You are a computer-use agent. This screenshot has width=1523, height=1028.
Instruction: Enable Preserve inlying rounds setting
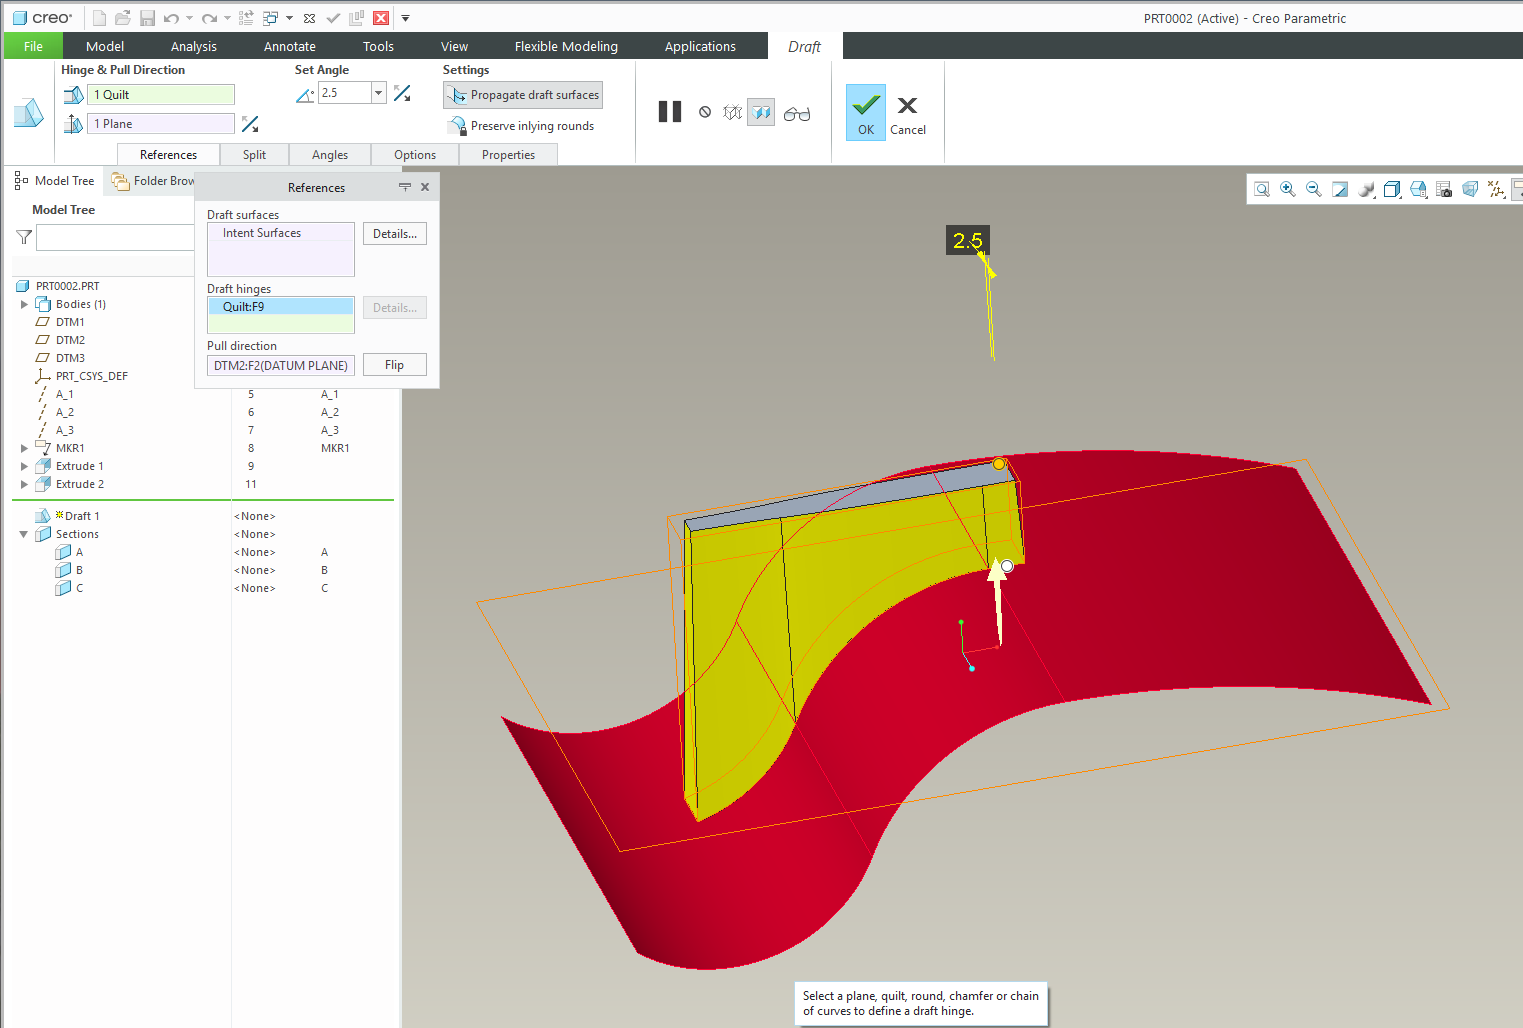pos(521,125)
